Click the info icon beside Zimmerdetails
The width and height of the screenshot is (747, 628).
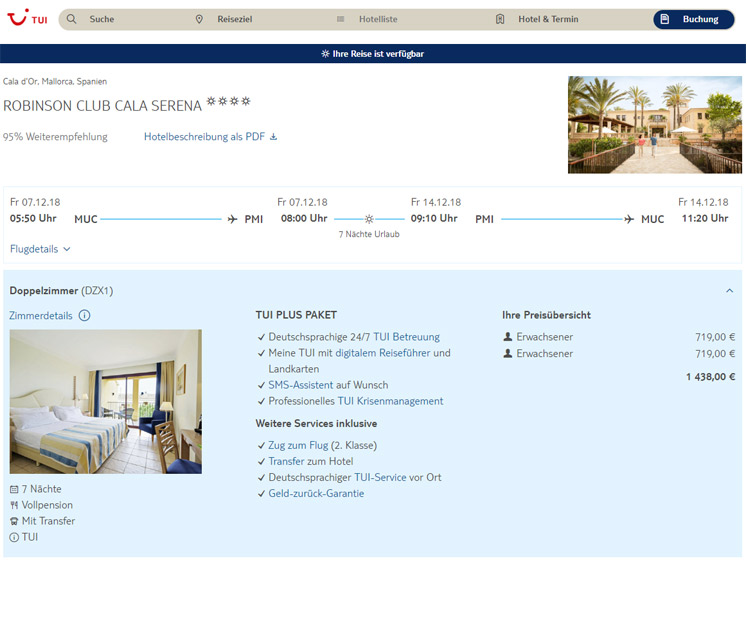click(x=84, y=316)
